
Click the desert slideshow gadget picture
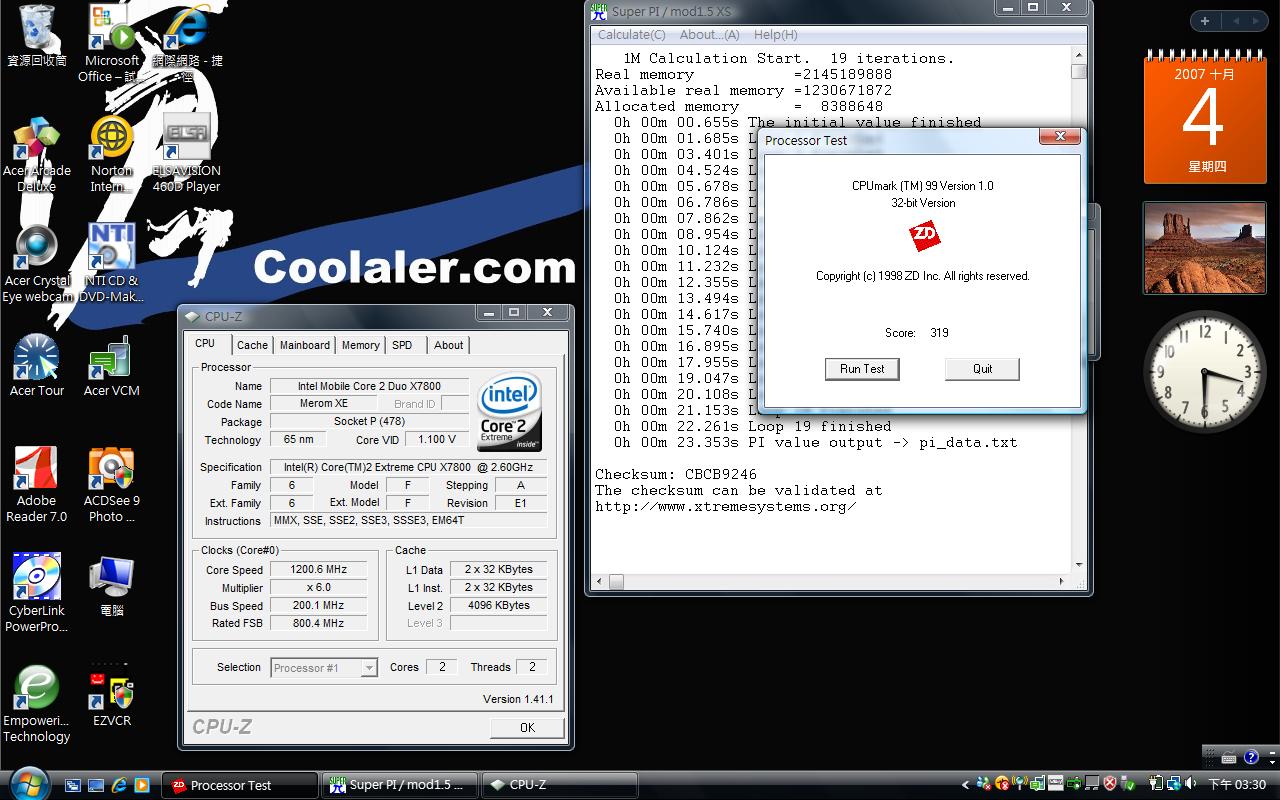click(1204, 248)
